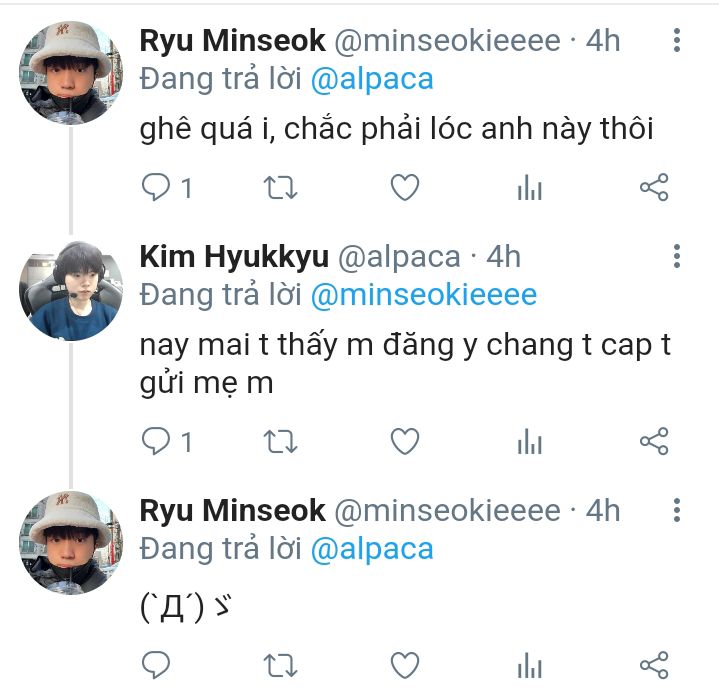Reply to the emoticon tweet
Viewport: 719px width, 696px height.
pyautogui.click(x=156, y=664)
